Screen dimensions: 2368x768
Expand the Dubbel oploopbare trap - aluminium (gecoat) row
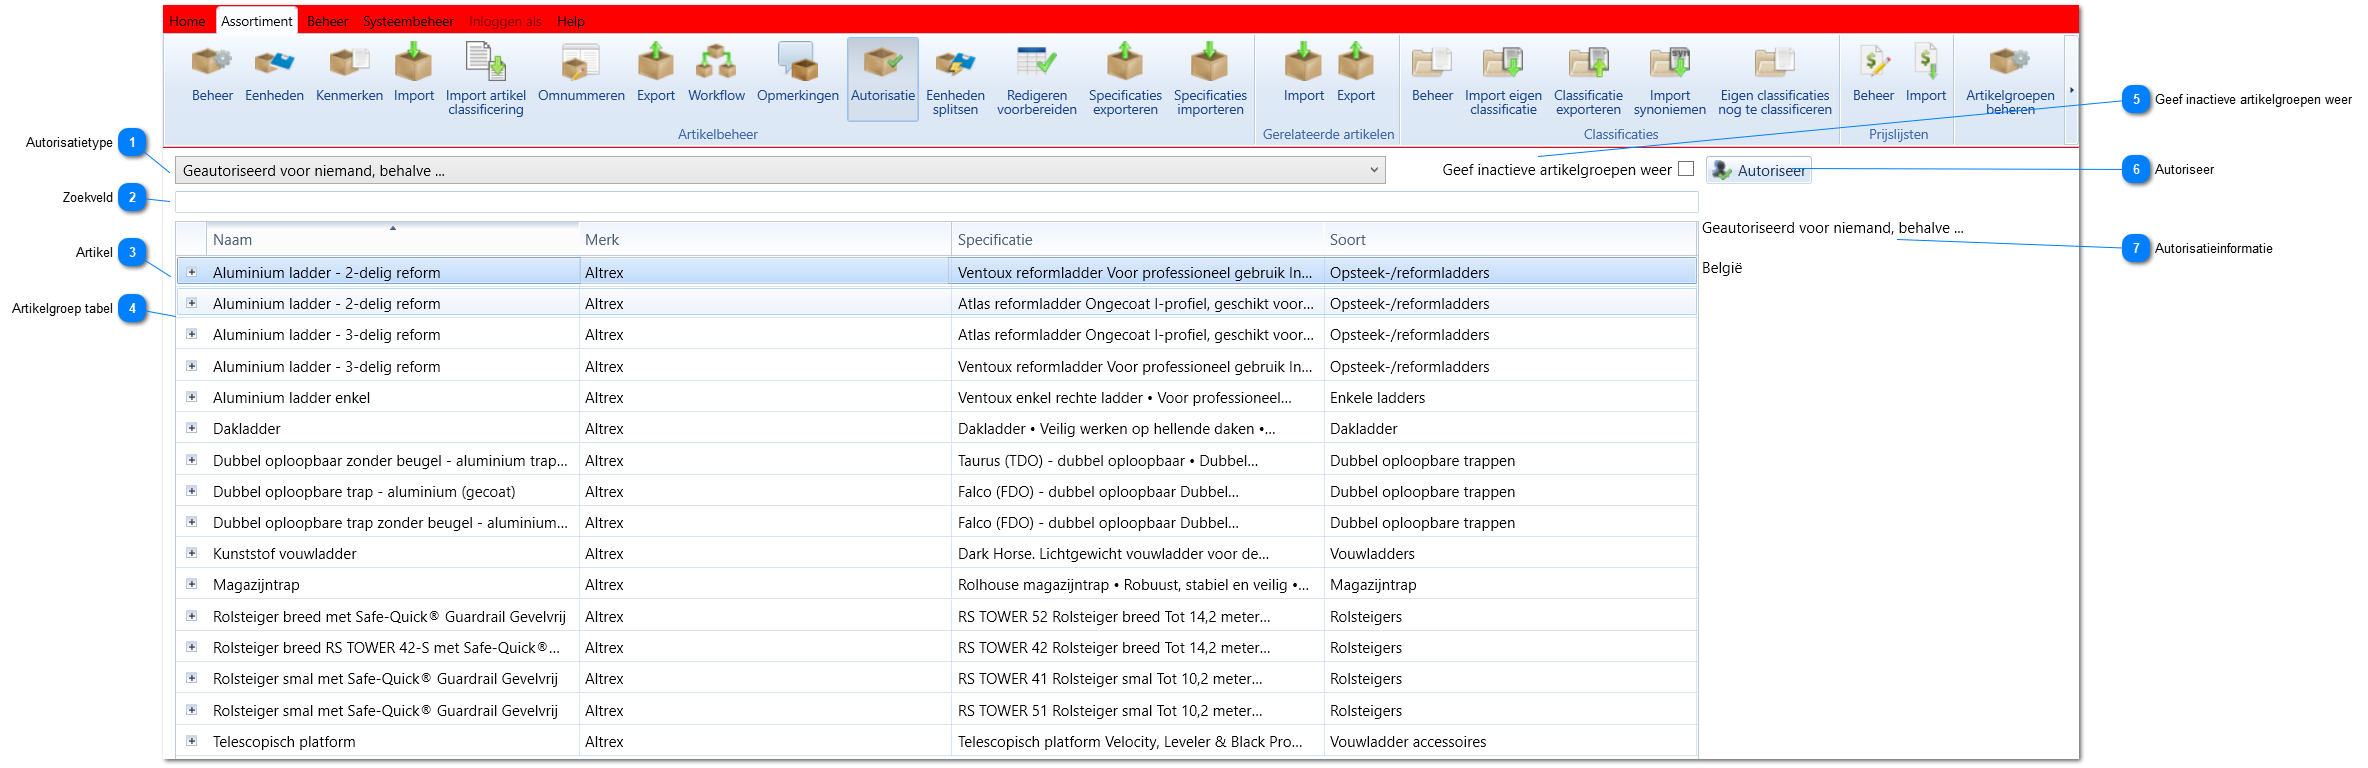pyautogui.click(x=191, y=491)
